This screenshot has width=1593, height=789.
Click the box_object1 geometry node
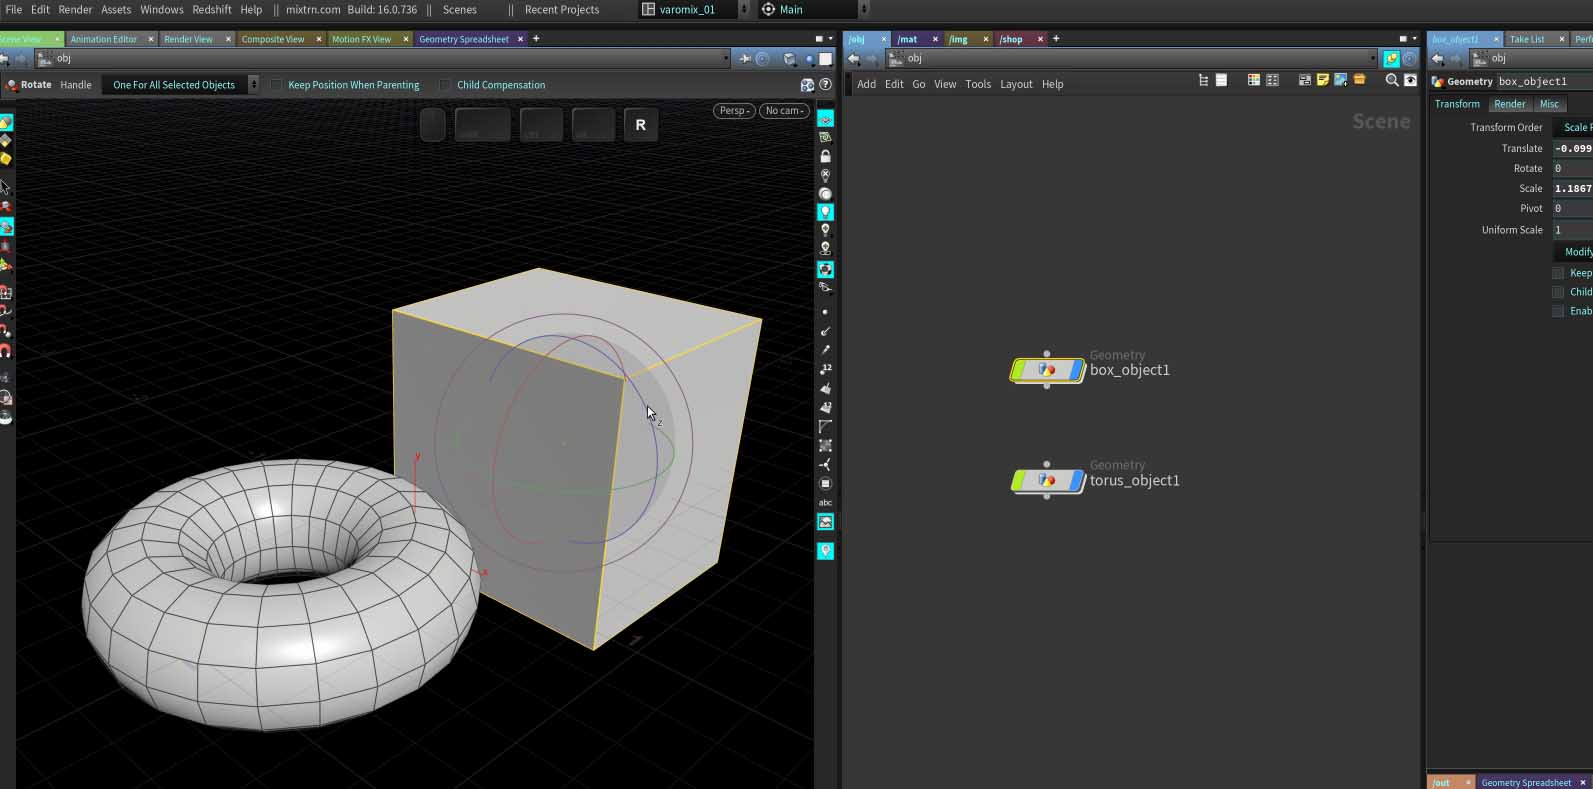(x=1046, y=370)
